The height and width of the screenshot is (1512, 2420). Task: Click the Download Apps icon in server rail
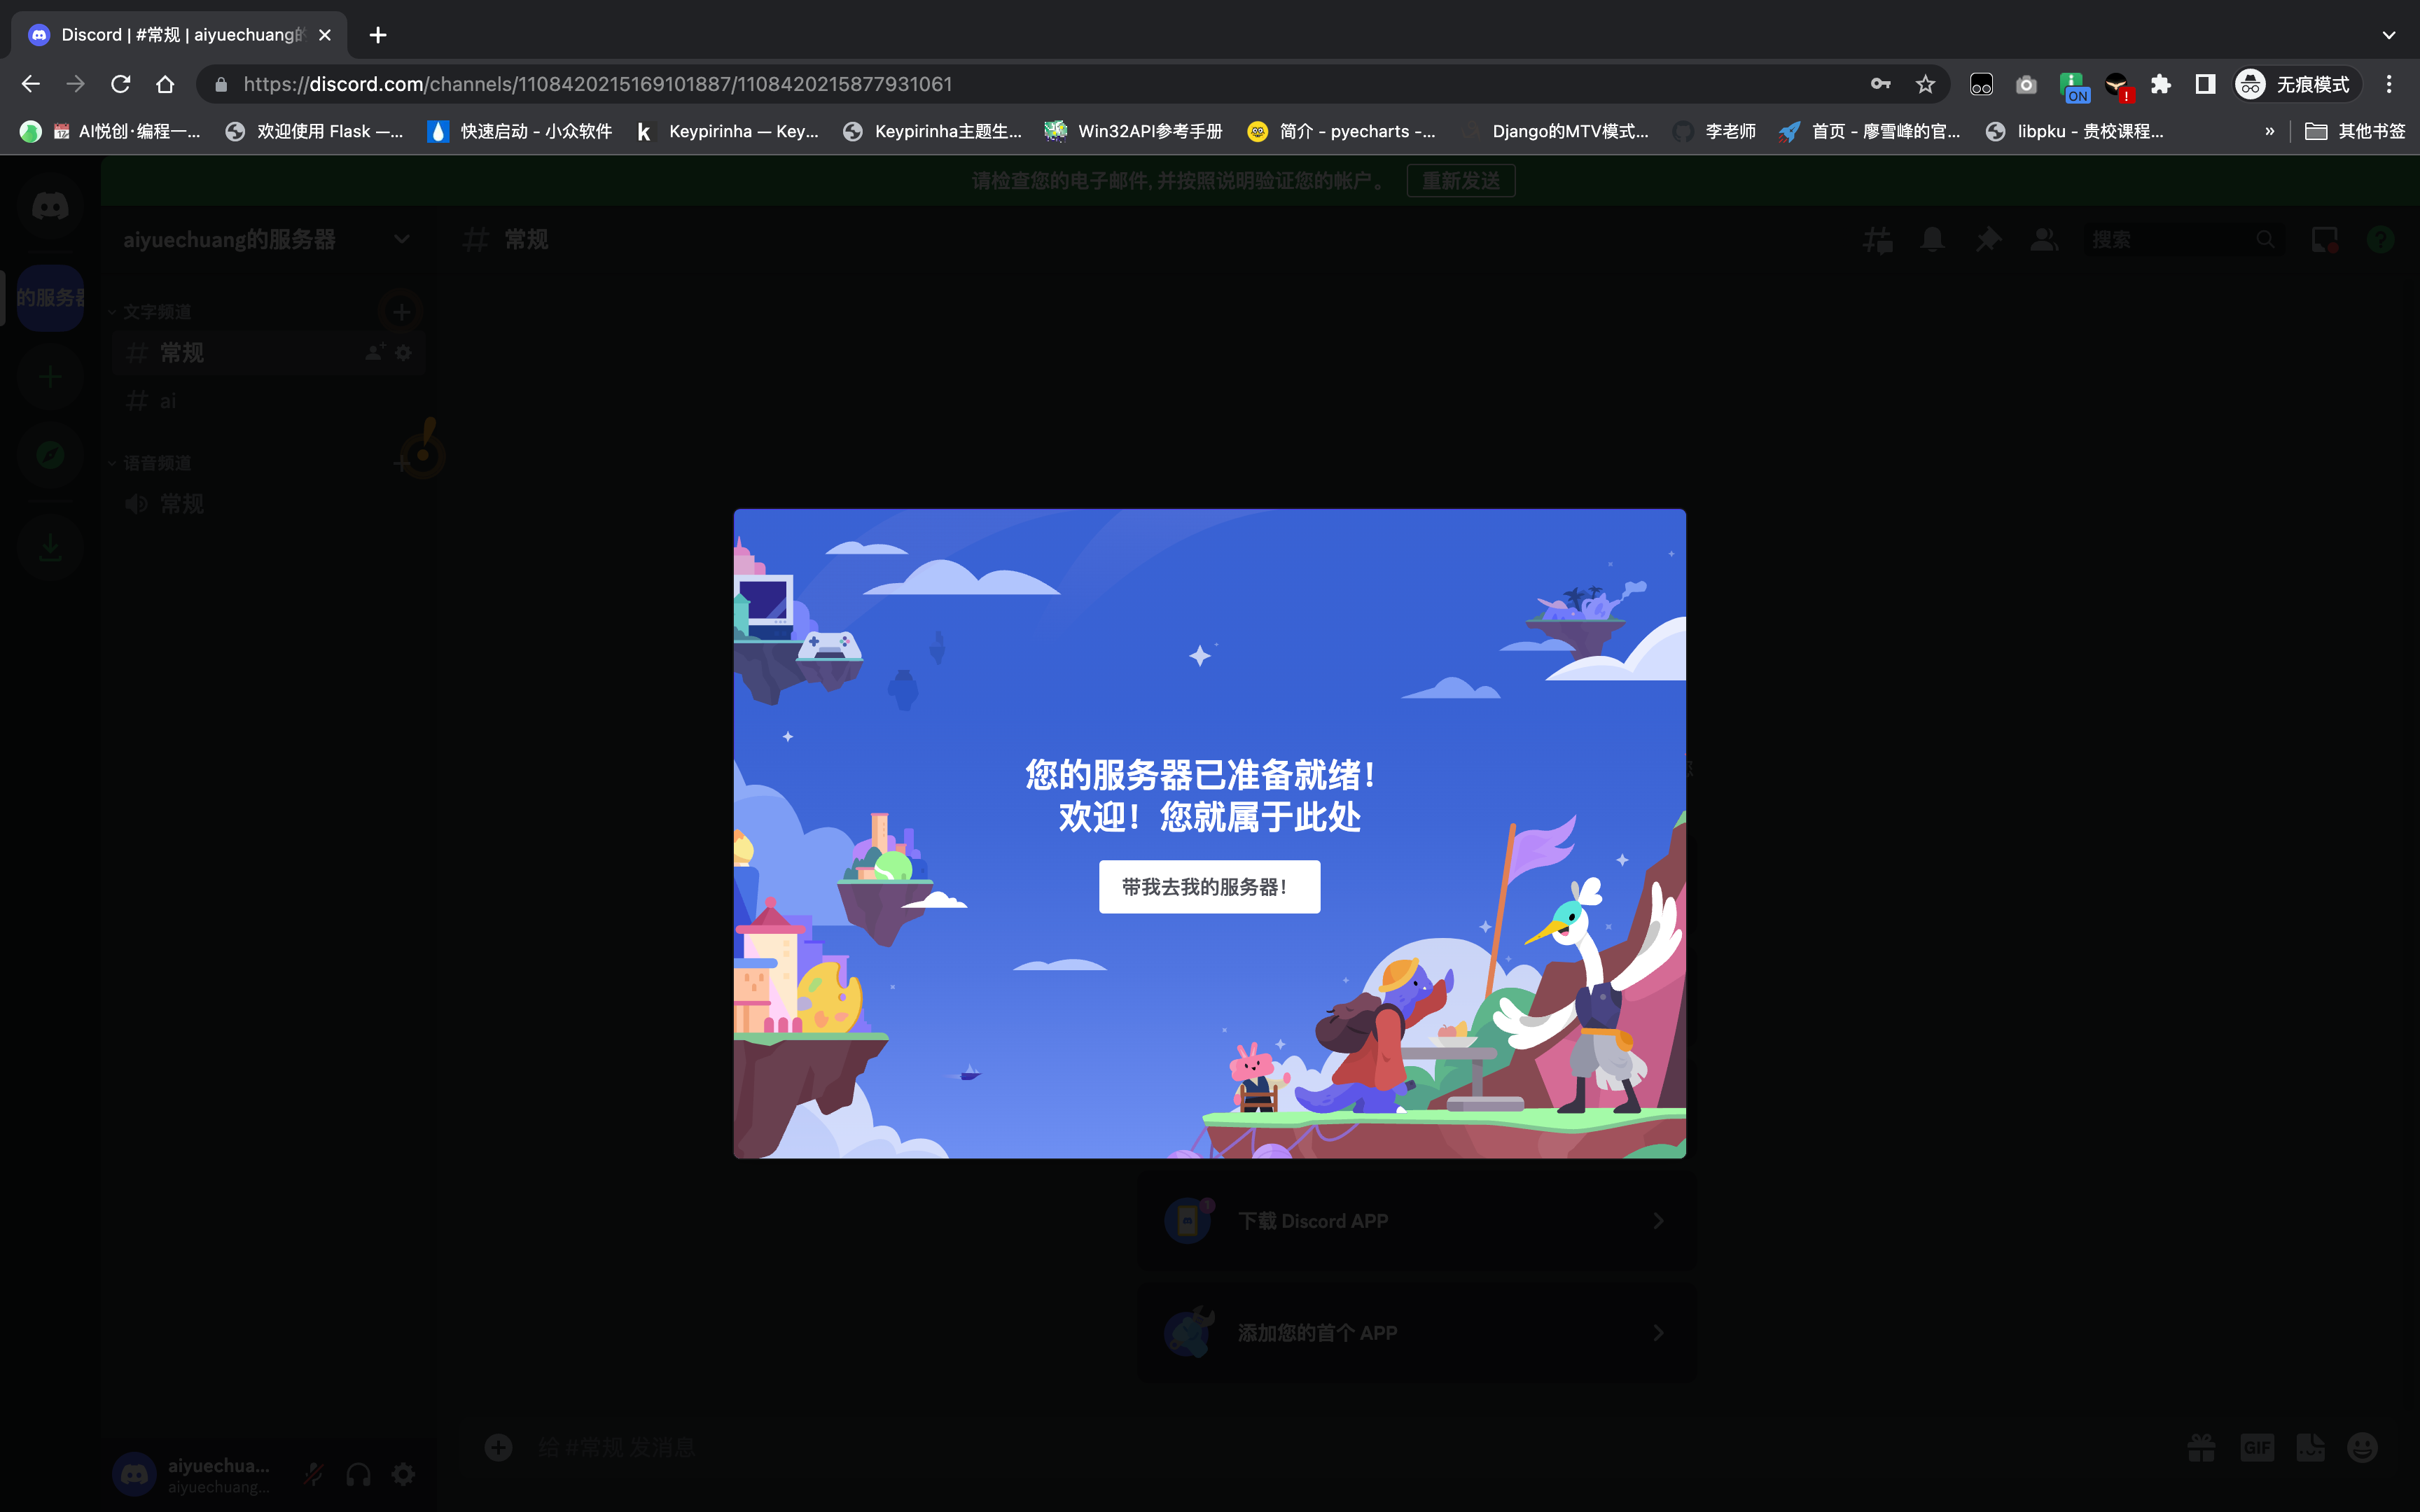pos(50,547)
